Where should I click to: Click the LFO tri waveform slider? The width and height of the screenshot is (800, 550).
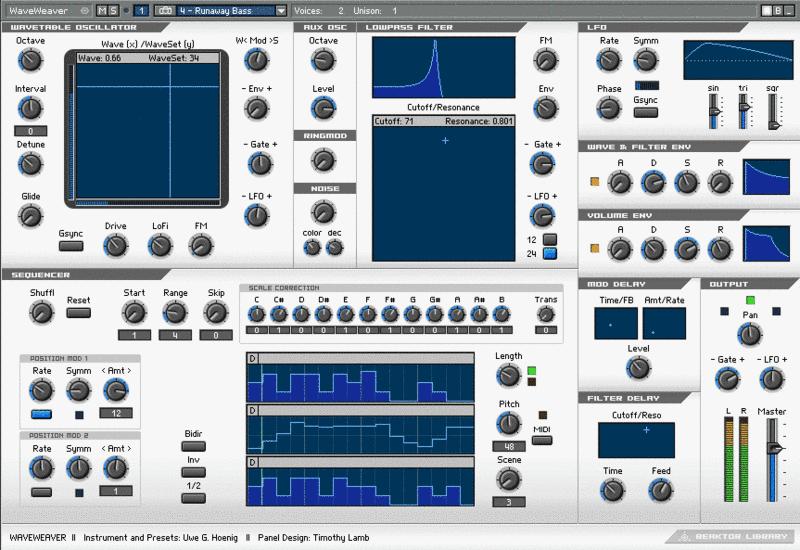(744, 111)
